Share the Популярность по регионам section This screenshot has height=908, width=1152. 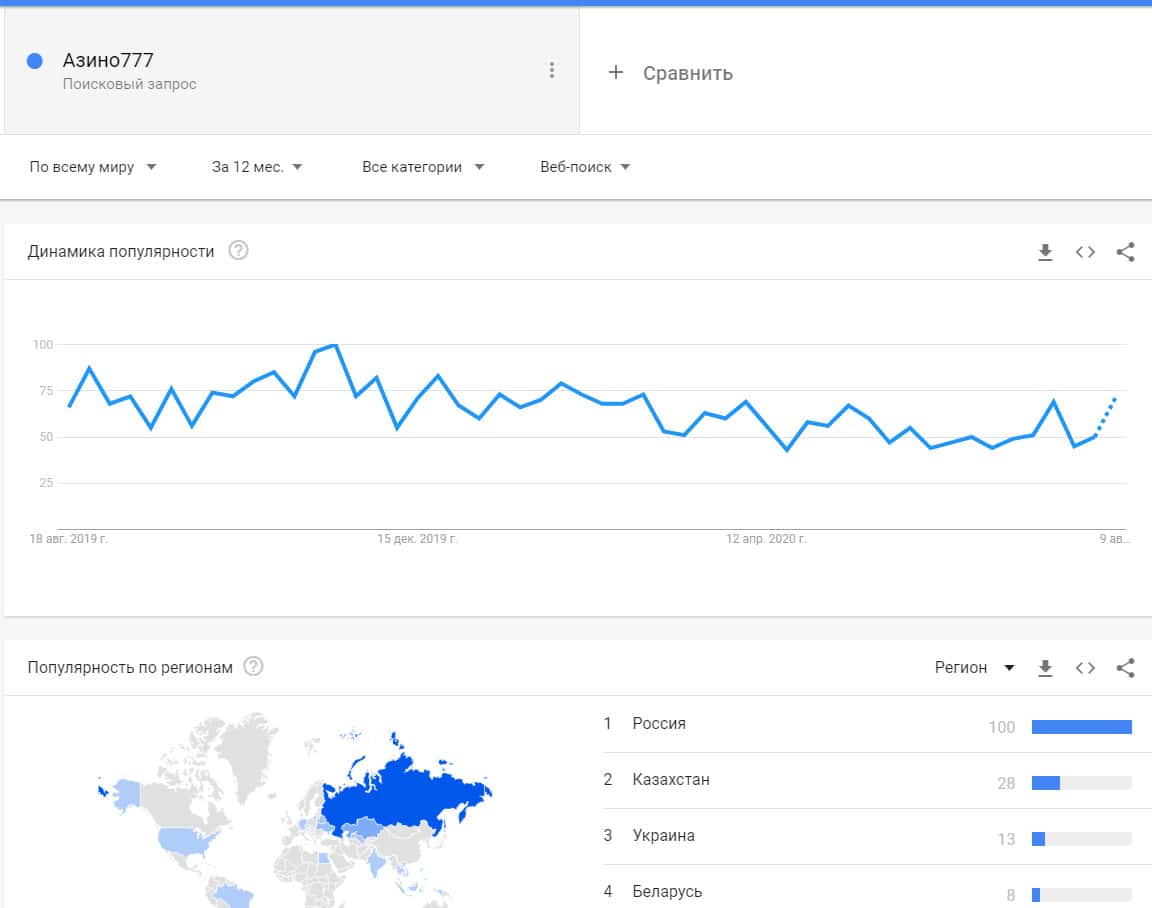[1125, 668]
